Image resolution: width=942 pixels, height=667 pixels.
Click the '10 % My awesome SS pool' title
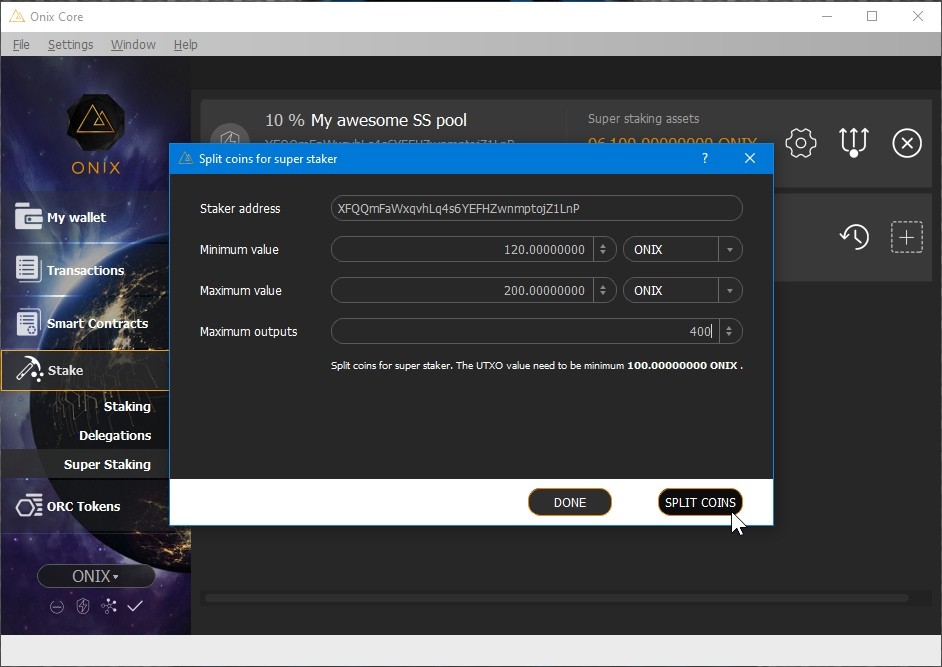tap(366, 120)
